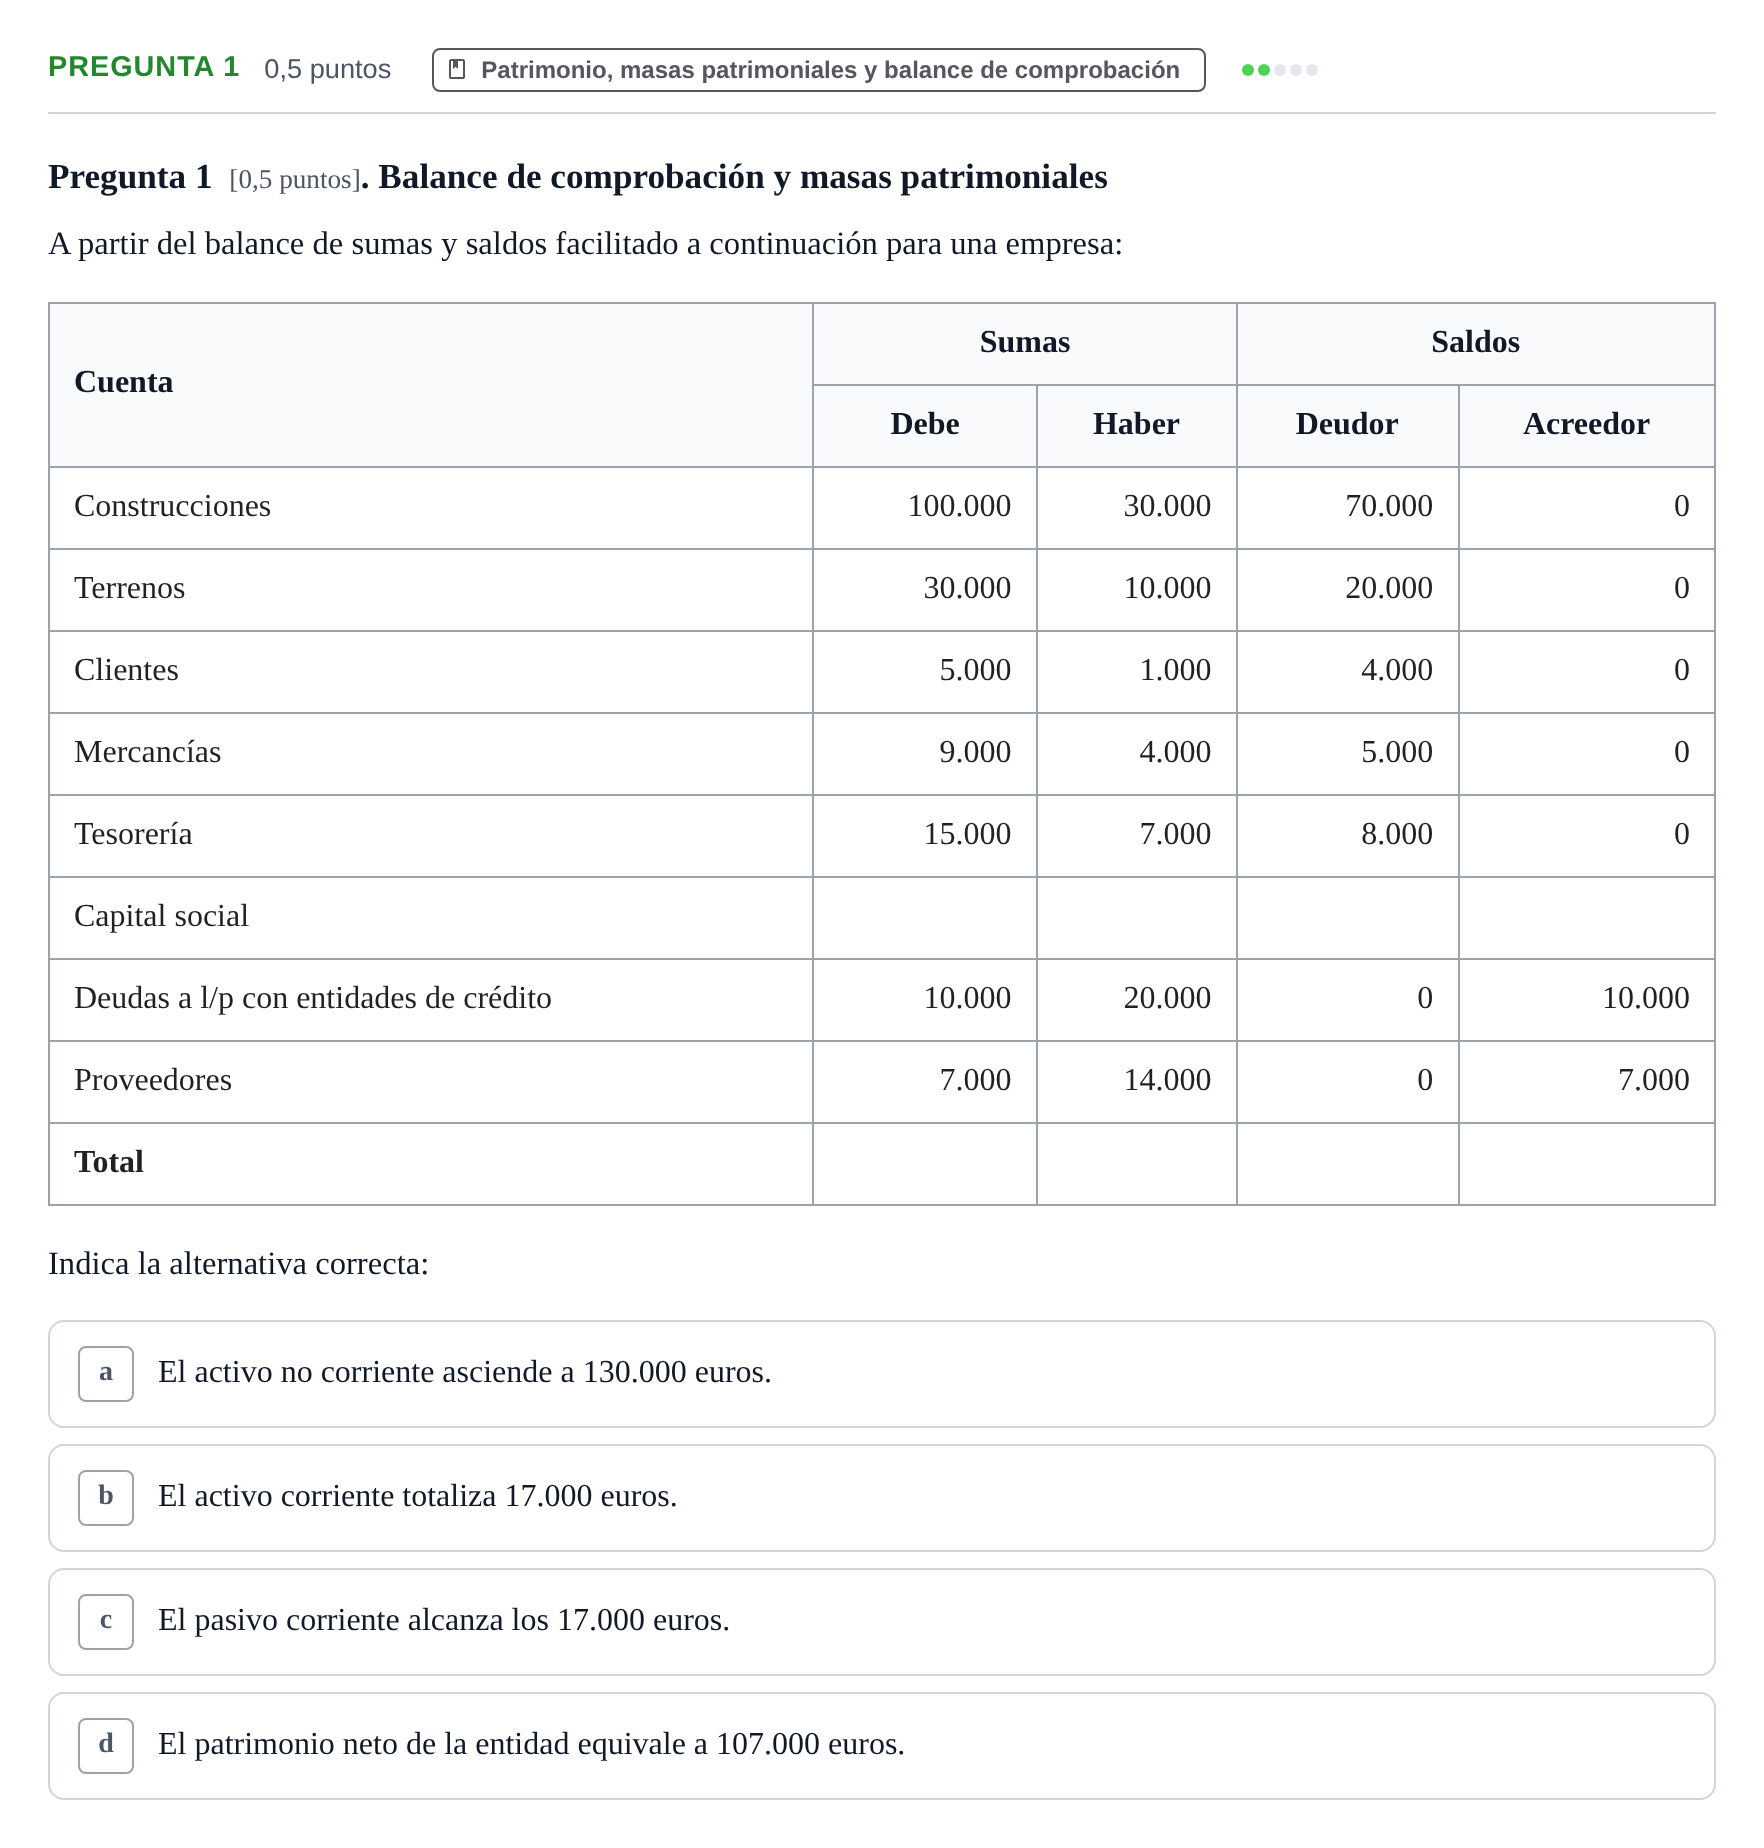Select answer option b
The height and width of the screenshot is (1848, 1764).
pos(106,1497)
